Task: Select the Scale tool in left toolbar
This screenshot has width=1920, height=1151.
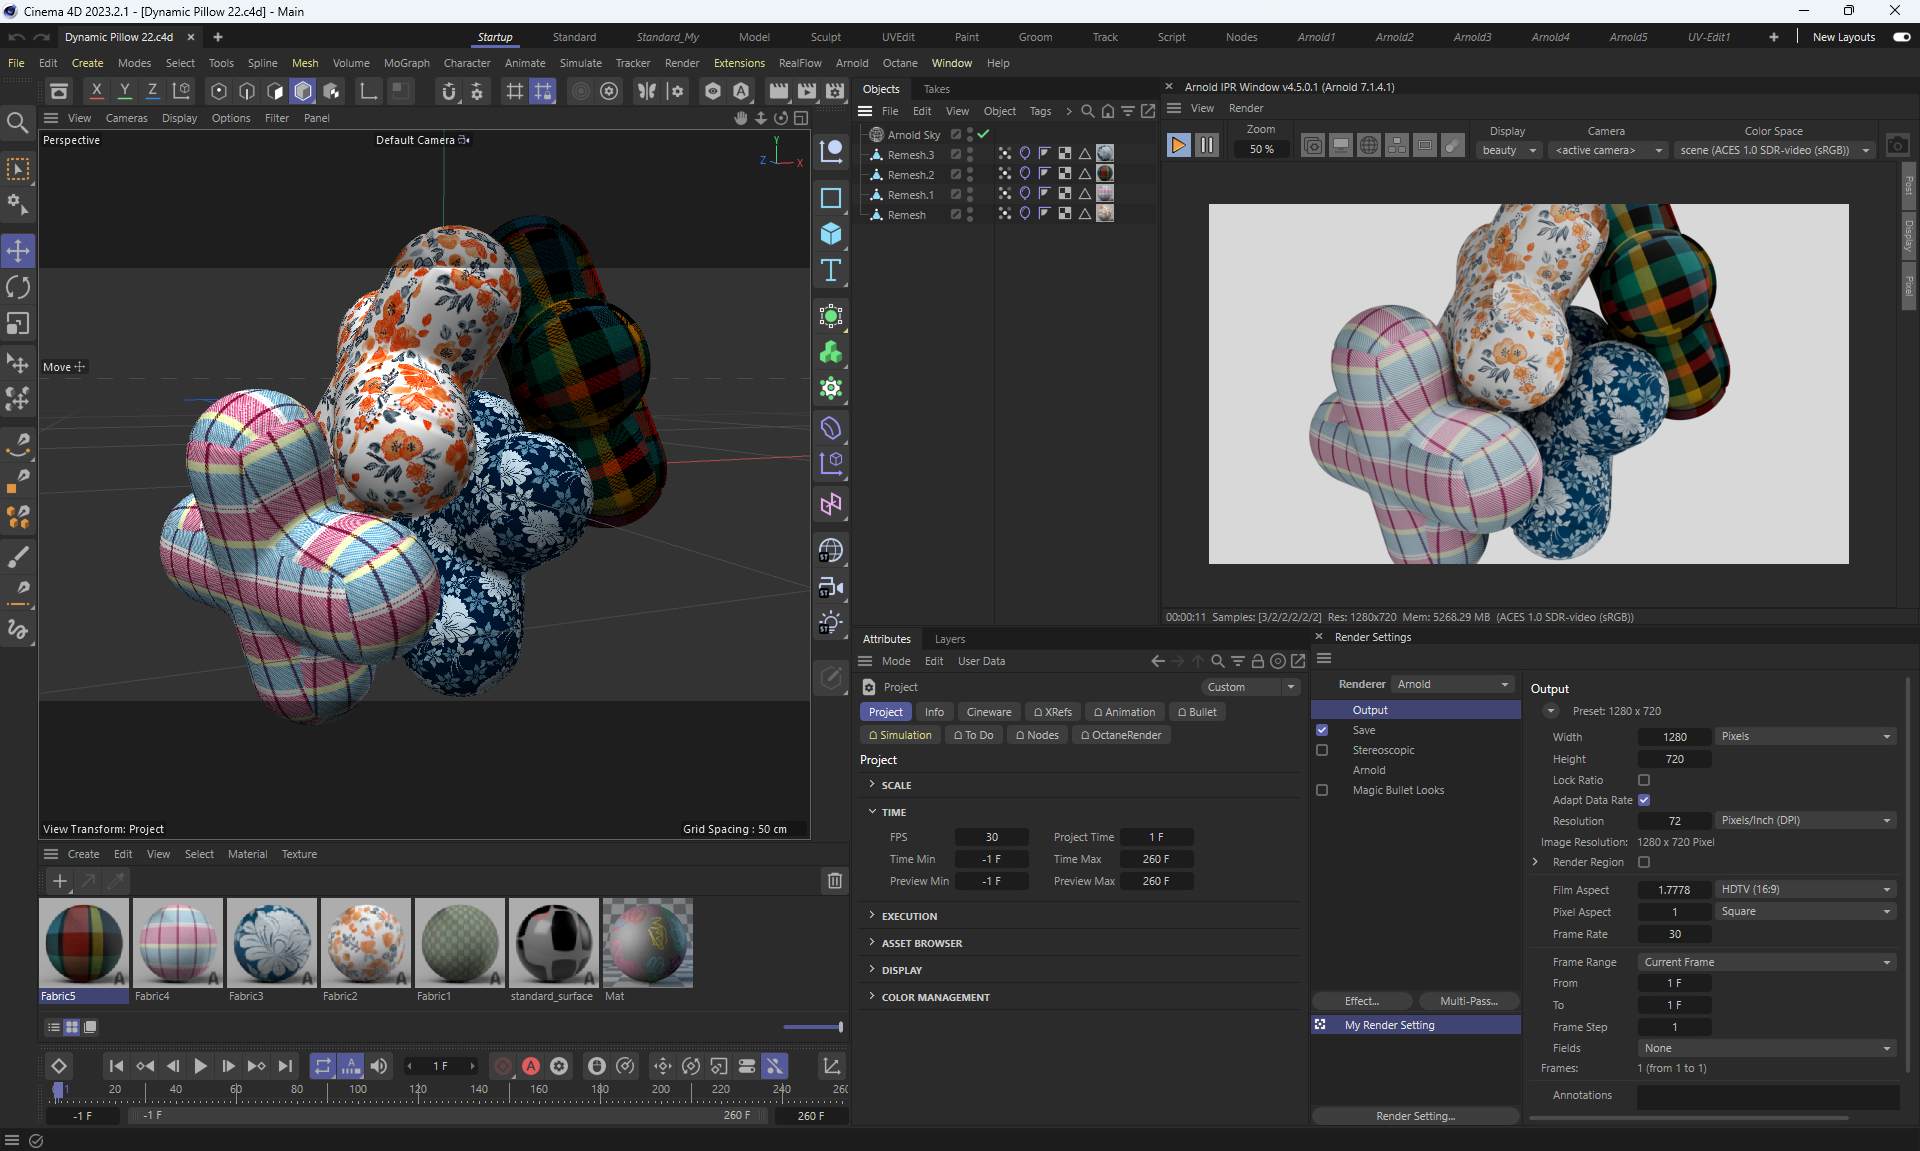Action: [x=18, y=324]
